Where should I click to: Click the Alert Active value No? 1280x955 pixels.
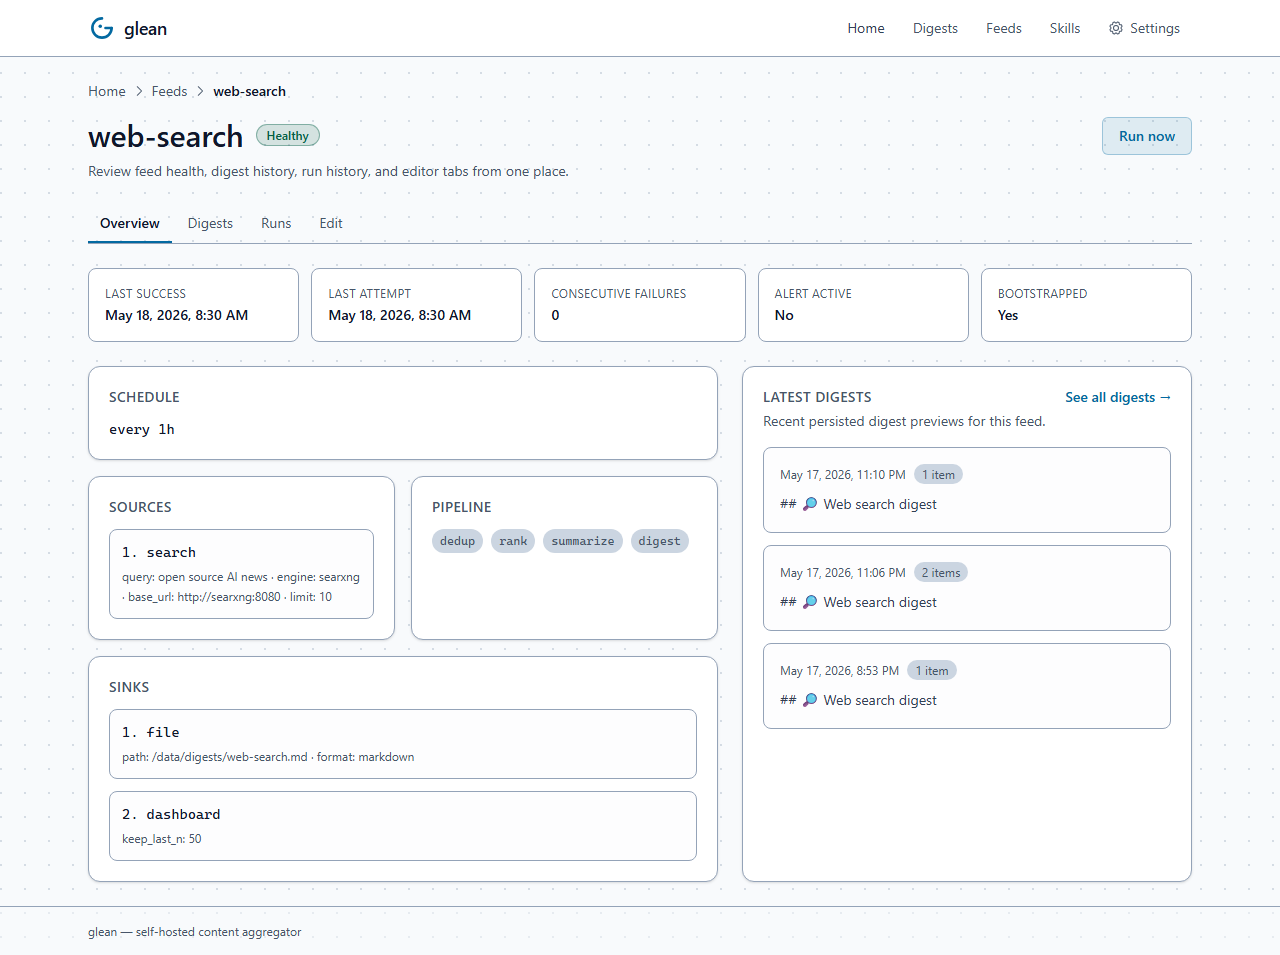coord(784,315)
